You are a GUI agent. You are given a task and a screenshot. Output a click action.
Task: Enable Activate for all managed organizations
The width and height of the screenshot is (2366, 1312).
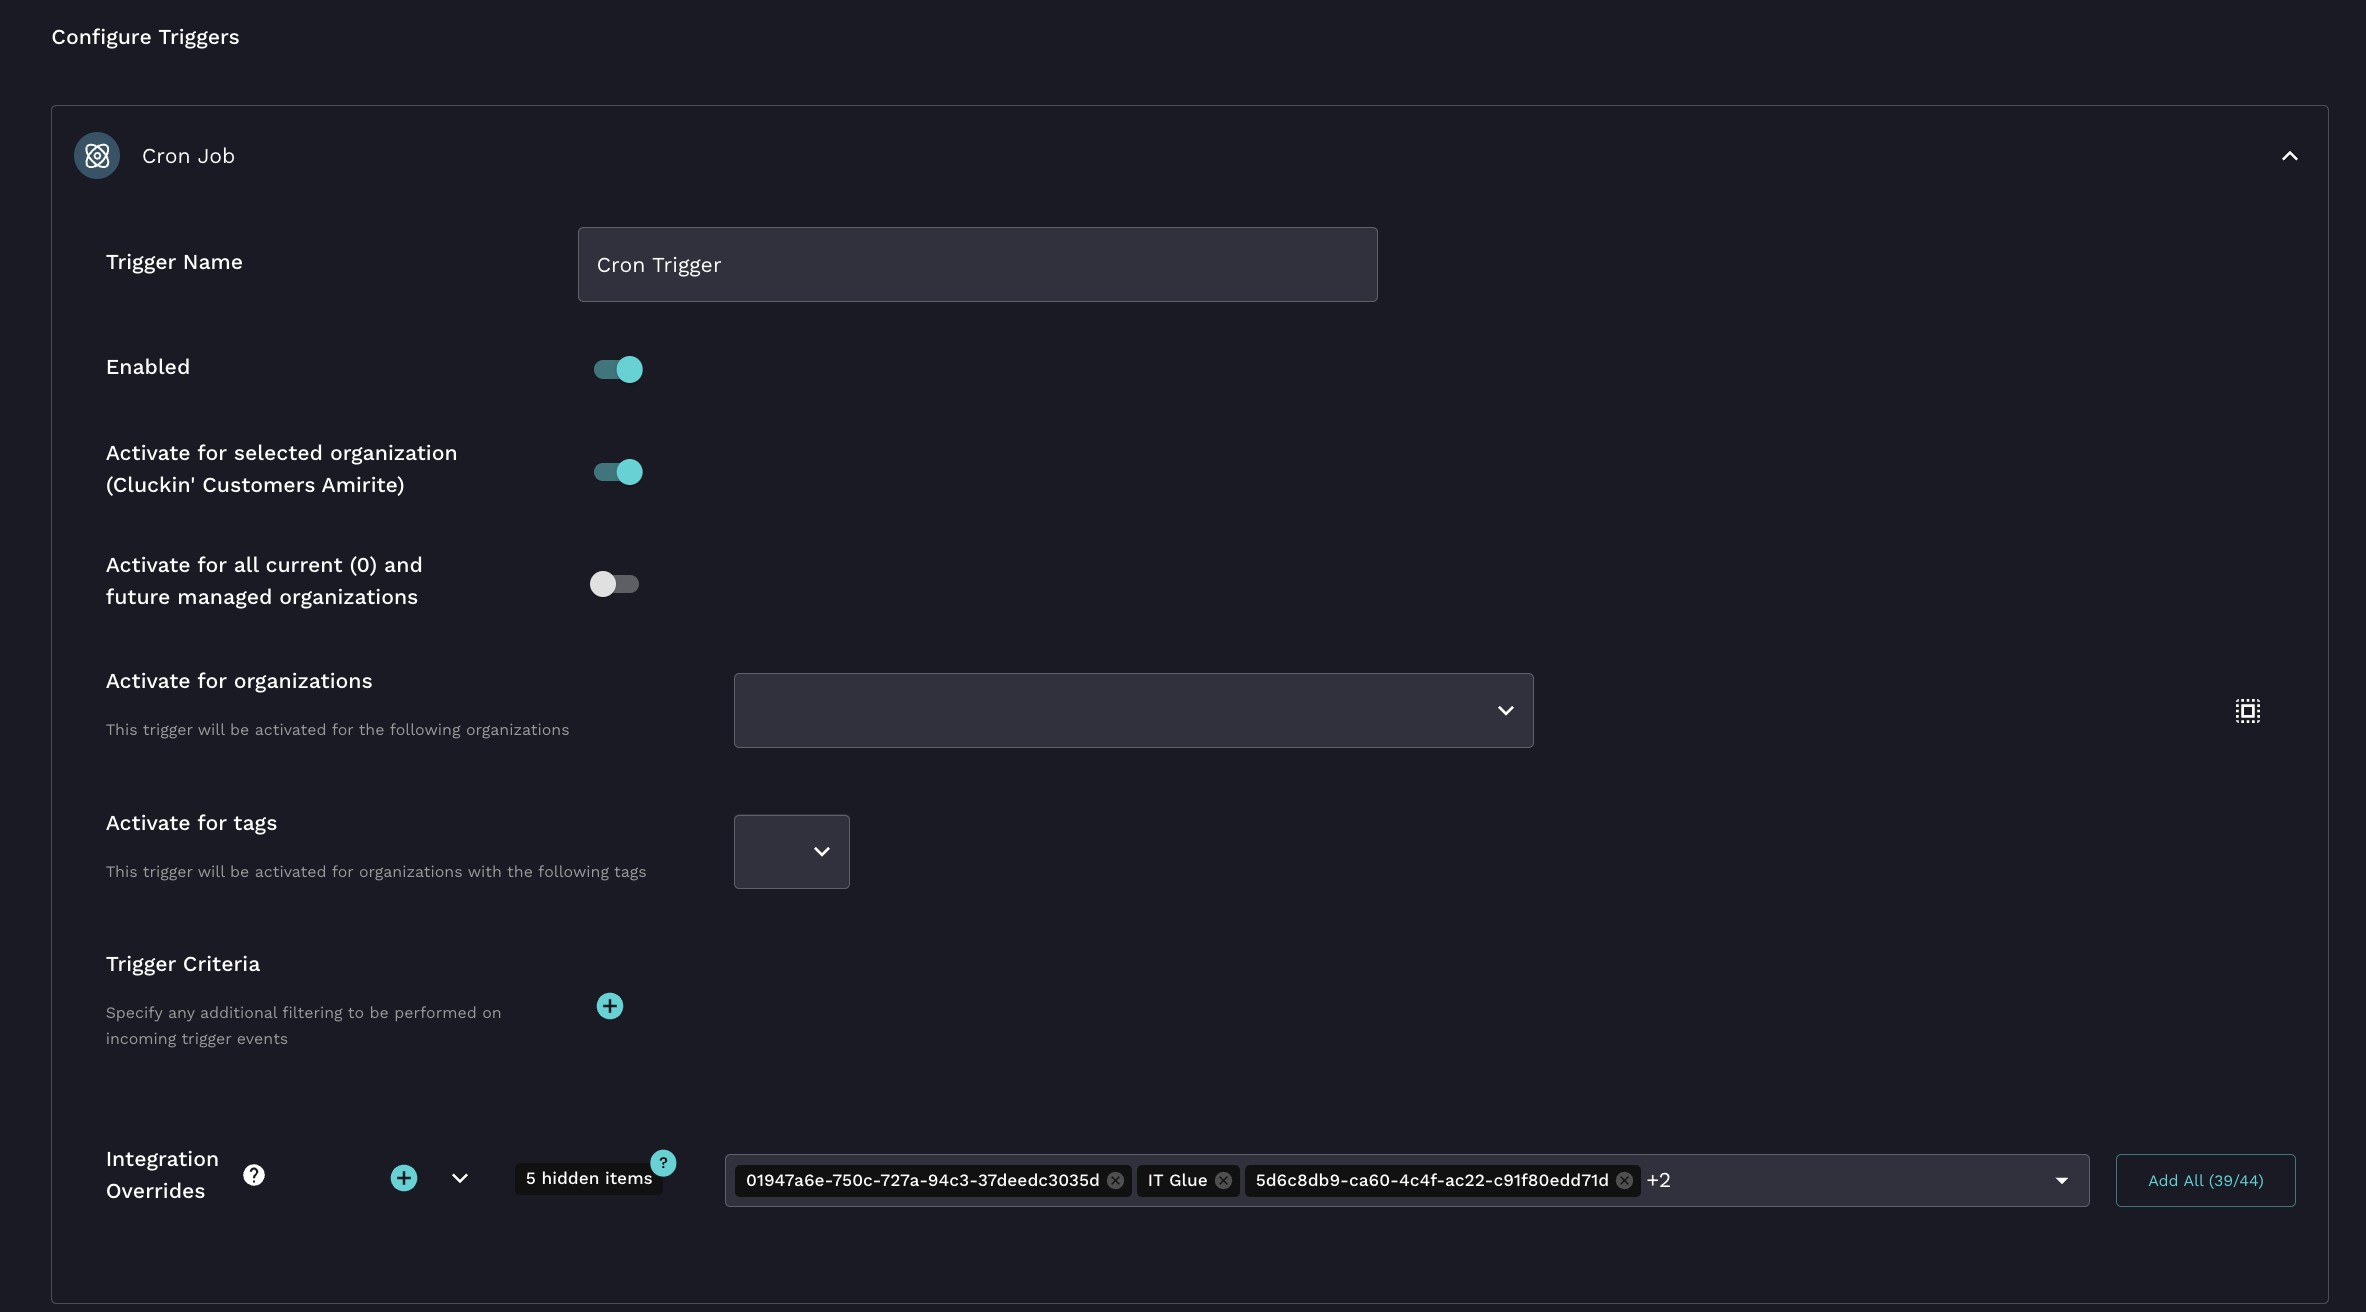click(x=614, y=584)
